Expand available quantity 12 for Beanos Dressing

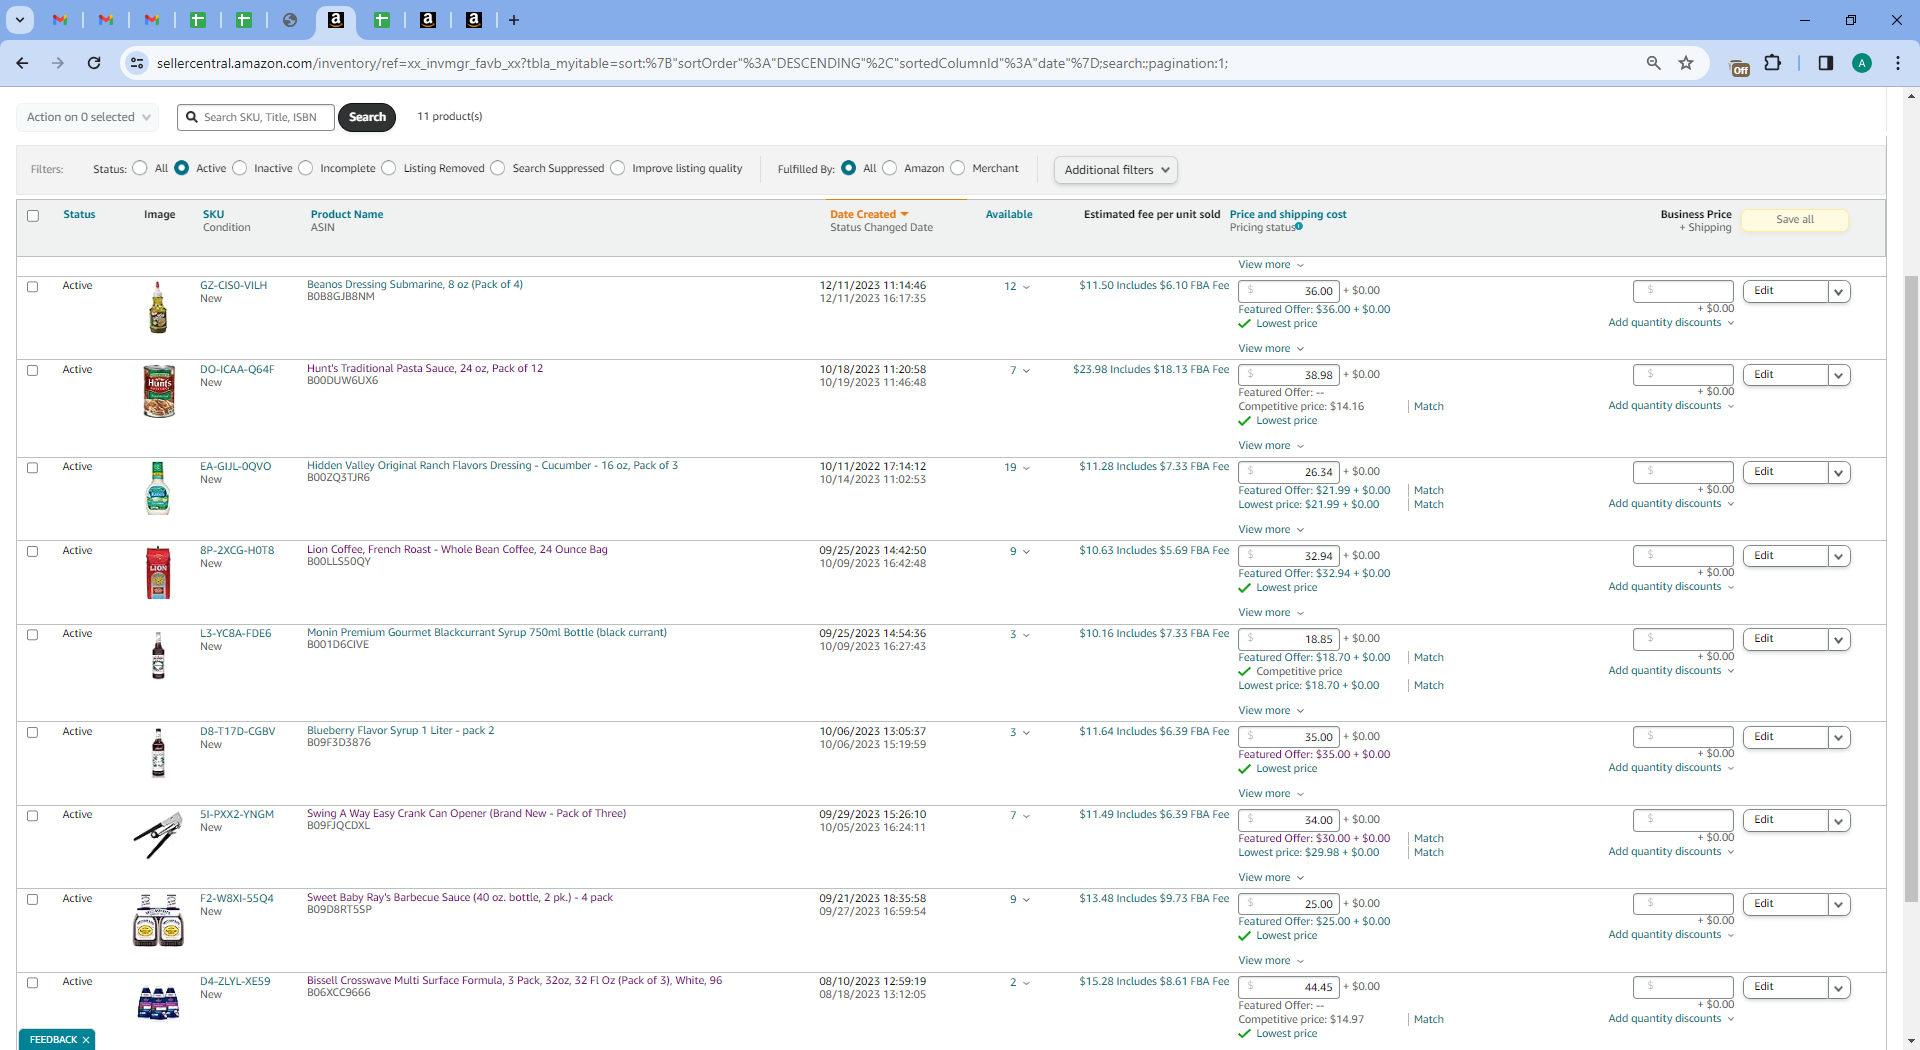[1017, 287]
